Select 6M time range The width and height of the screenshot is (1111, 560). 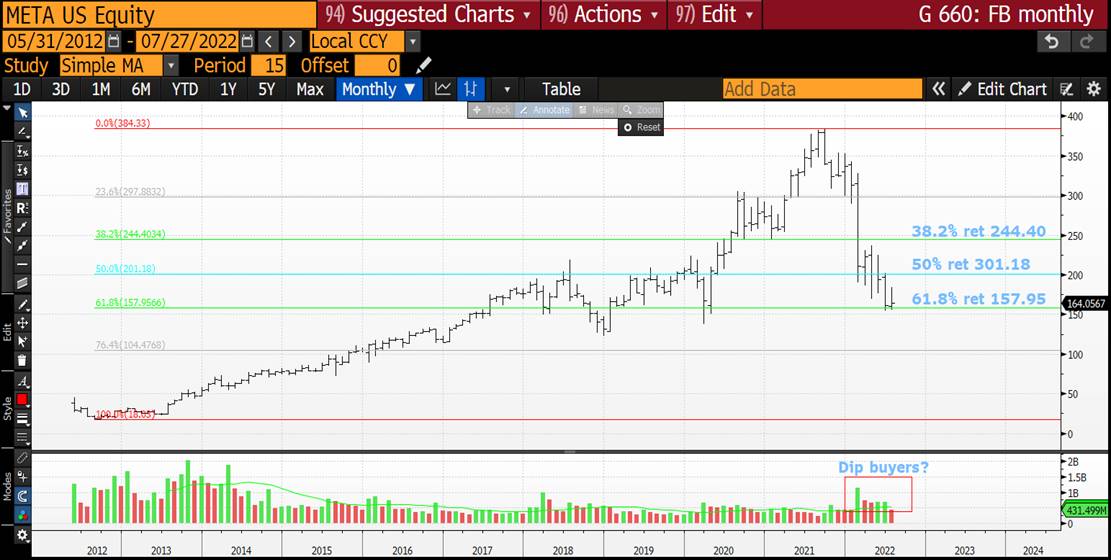141,89
